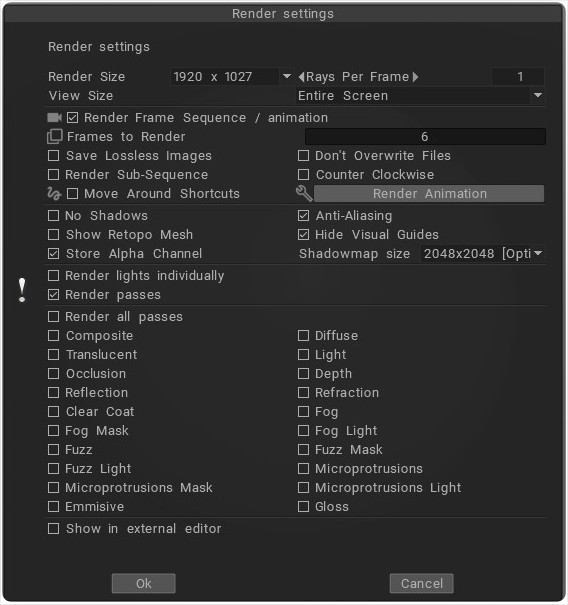Click the Frames to Render value slider
Image resolution: width=568 pixels, height=605 pixels.
coord(425,136)
